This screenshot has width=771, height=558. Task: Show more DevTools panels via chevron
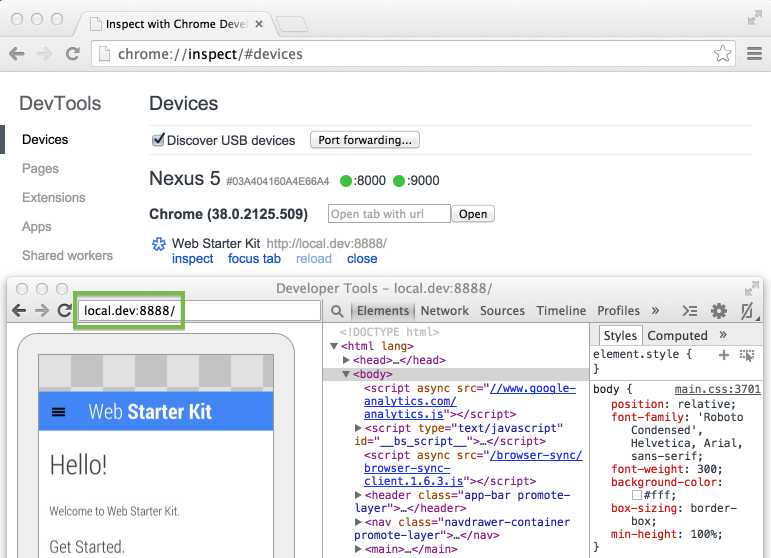tap(655, 311)
